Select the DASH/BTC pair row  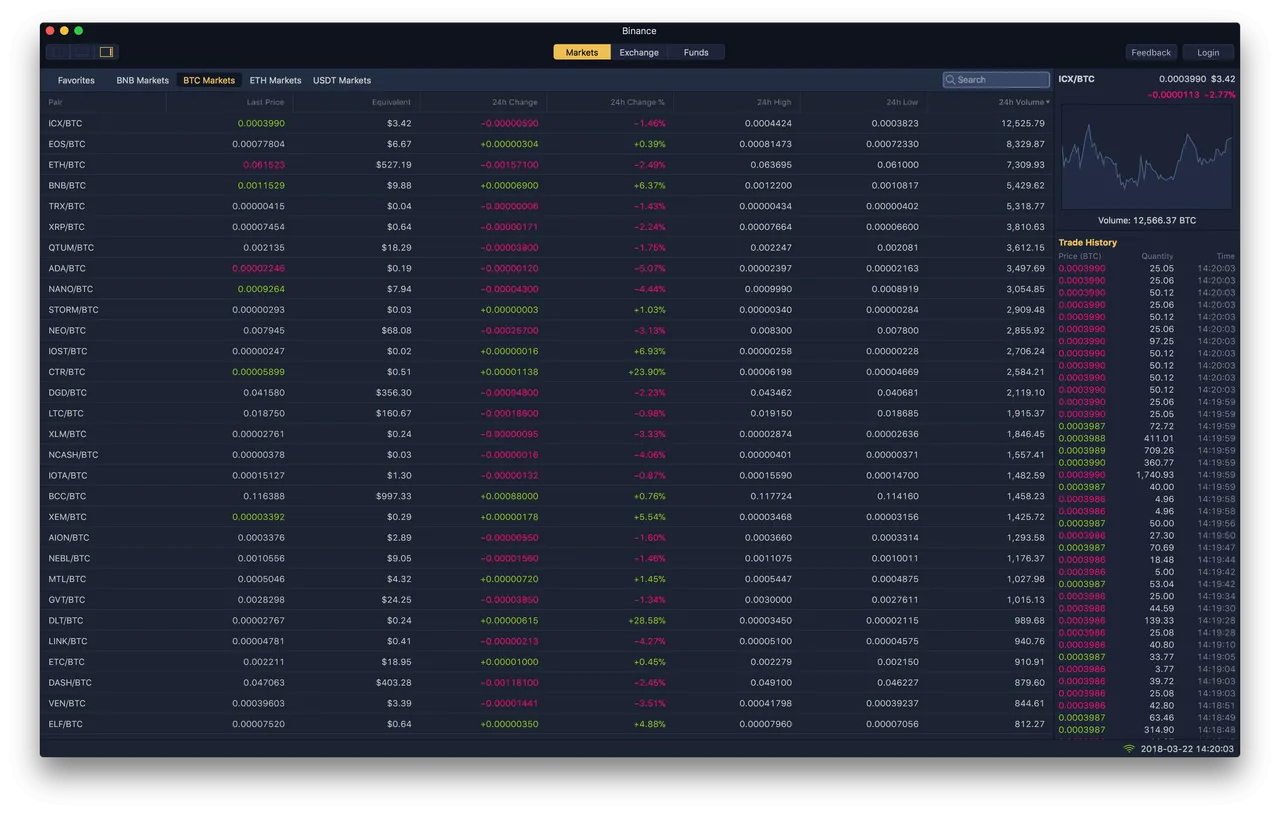coord(546,682)
